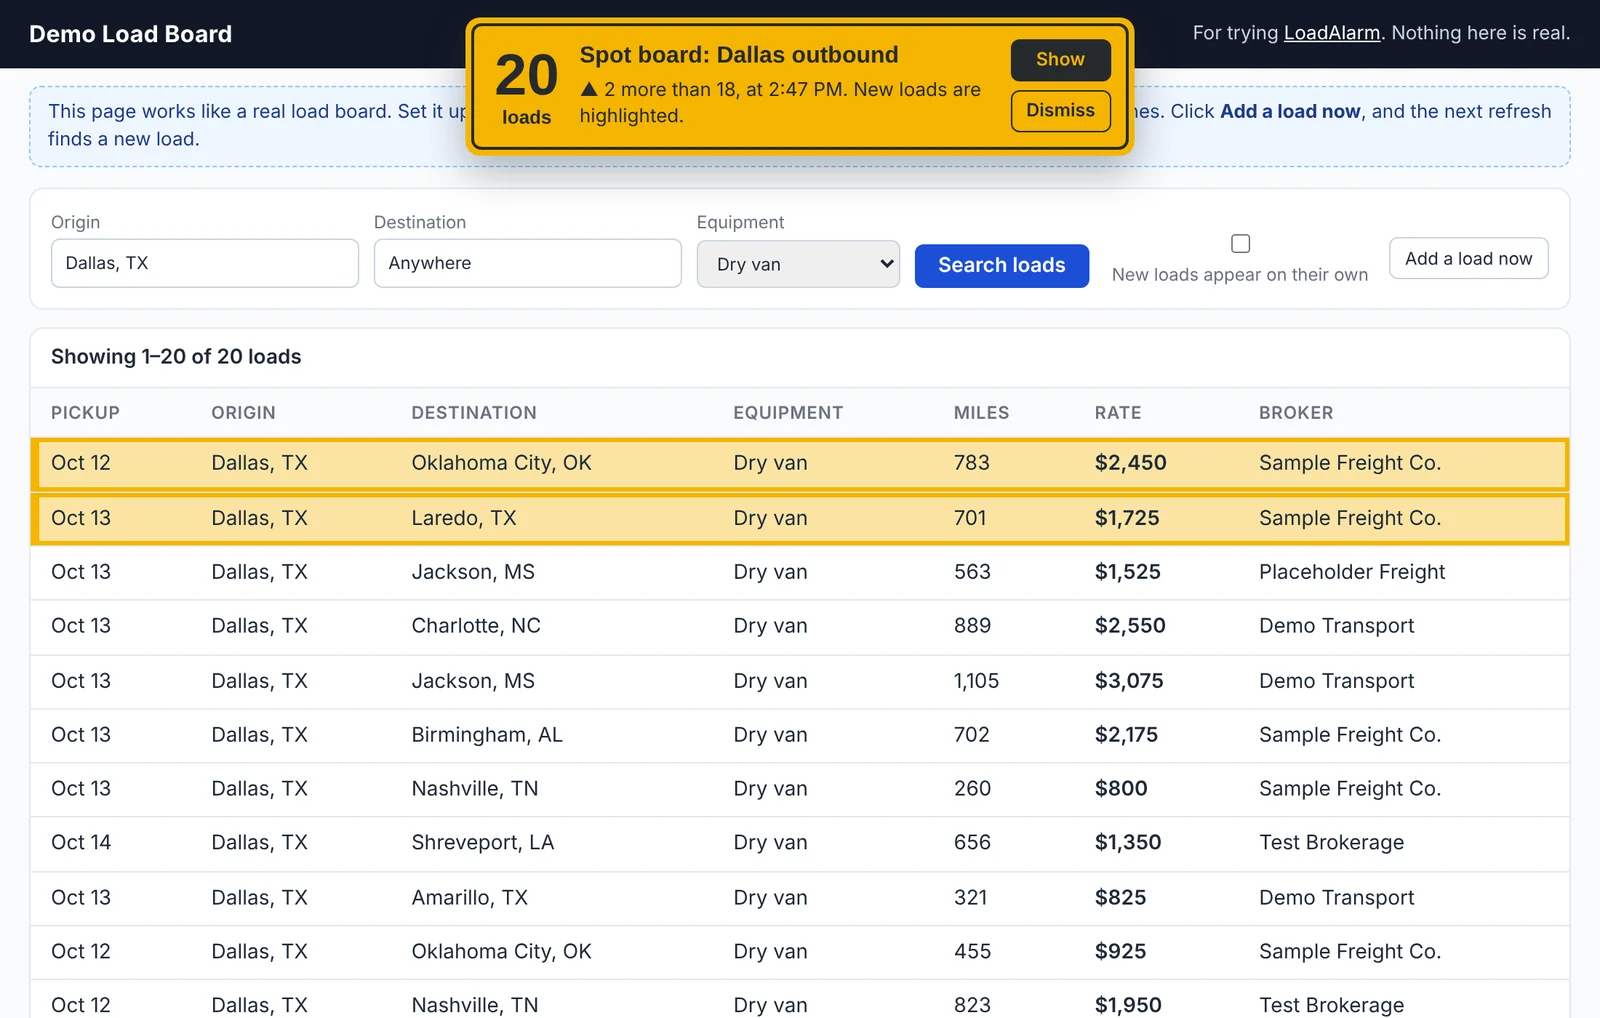
Task: Click the Showing 1–20 of 20 loads text
Action: pyautogui.click(x=176, y=357)
